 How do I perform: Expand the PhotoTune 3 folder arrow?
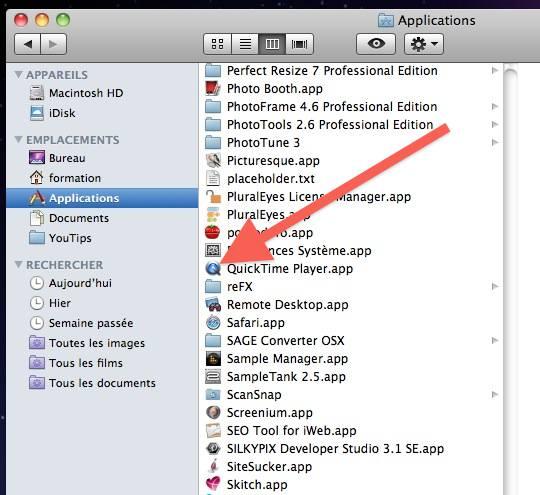point(495,142)
